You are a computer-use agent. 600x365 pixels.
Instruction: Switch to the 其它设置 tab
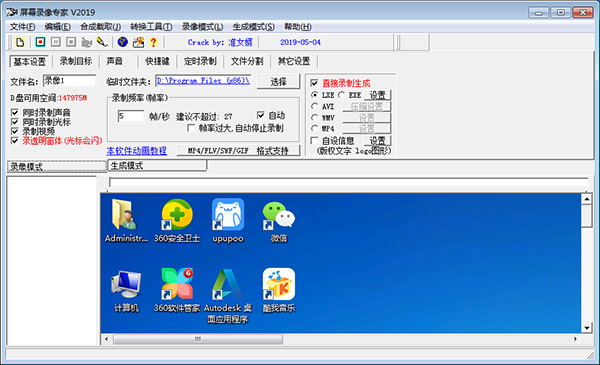click(293, 61)
